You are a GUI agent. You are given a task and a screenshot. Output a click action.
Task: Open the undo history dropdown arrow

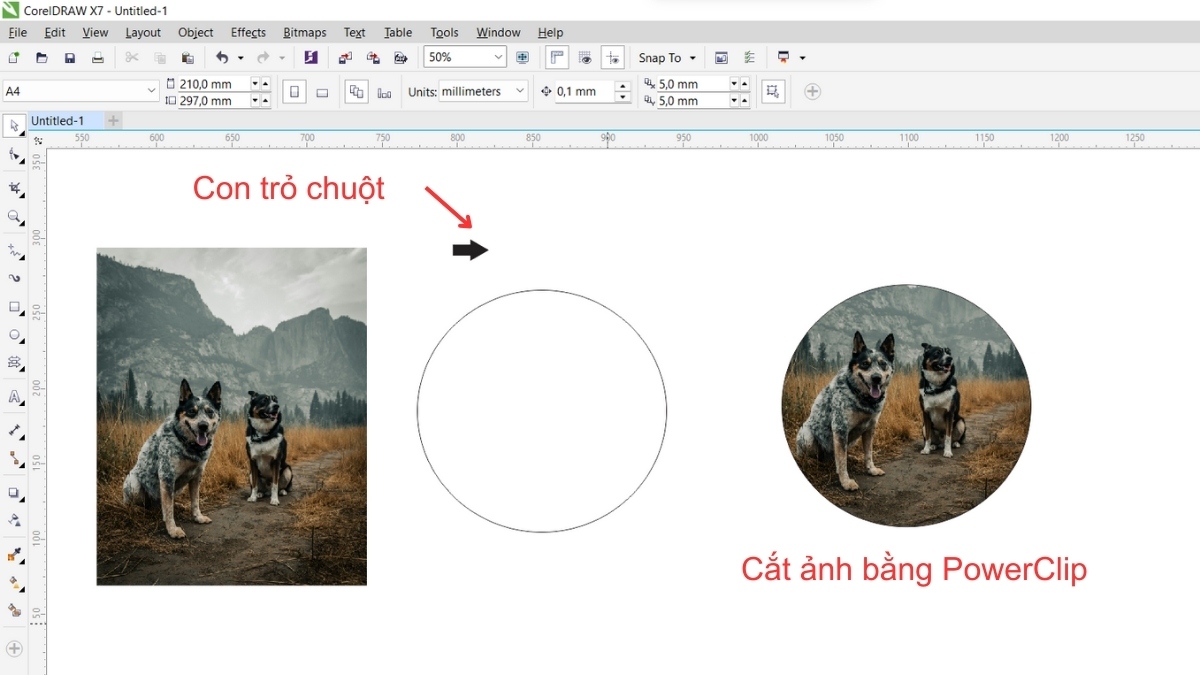tap(240, 58)
